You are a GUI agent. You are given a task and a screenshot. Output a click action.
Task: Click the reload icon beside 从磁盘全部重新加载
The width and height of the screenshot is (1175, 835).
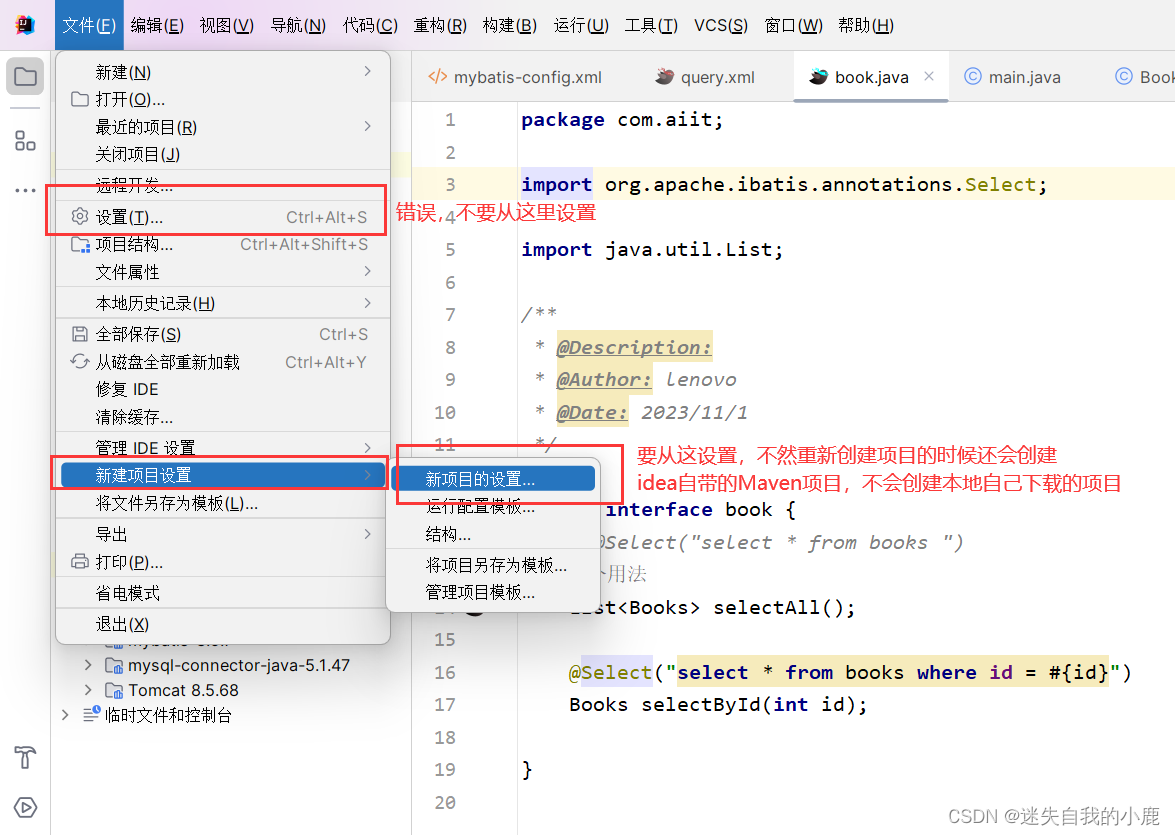pyautogui.click(x=80, y=361)
